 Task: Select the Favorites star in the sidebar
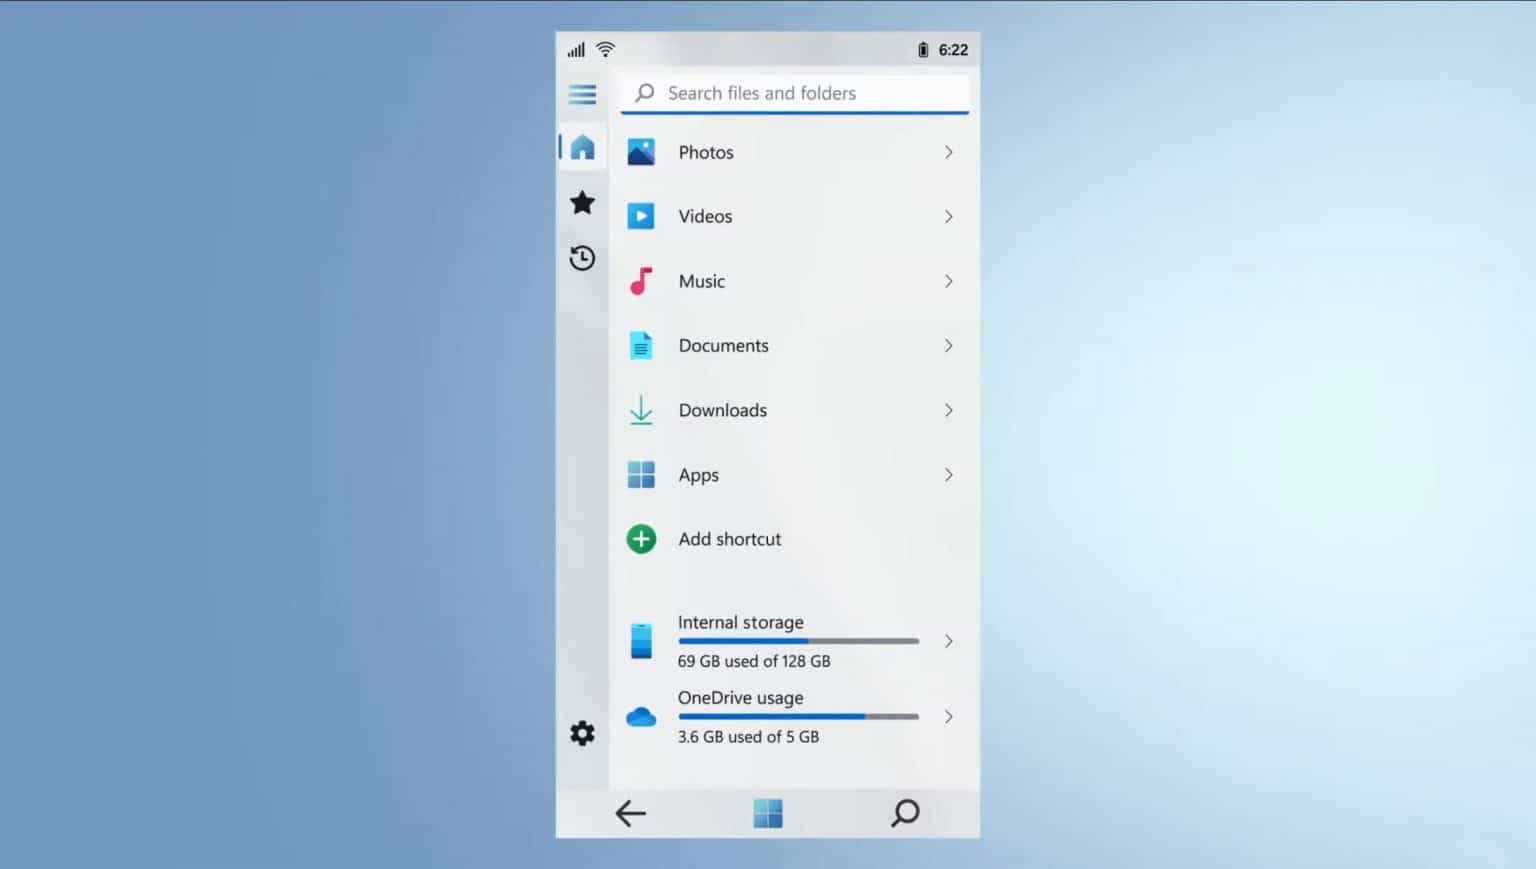pyautogui.click(x=582, y=202)
